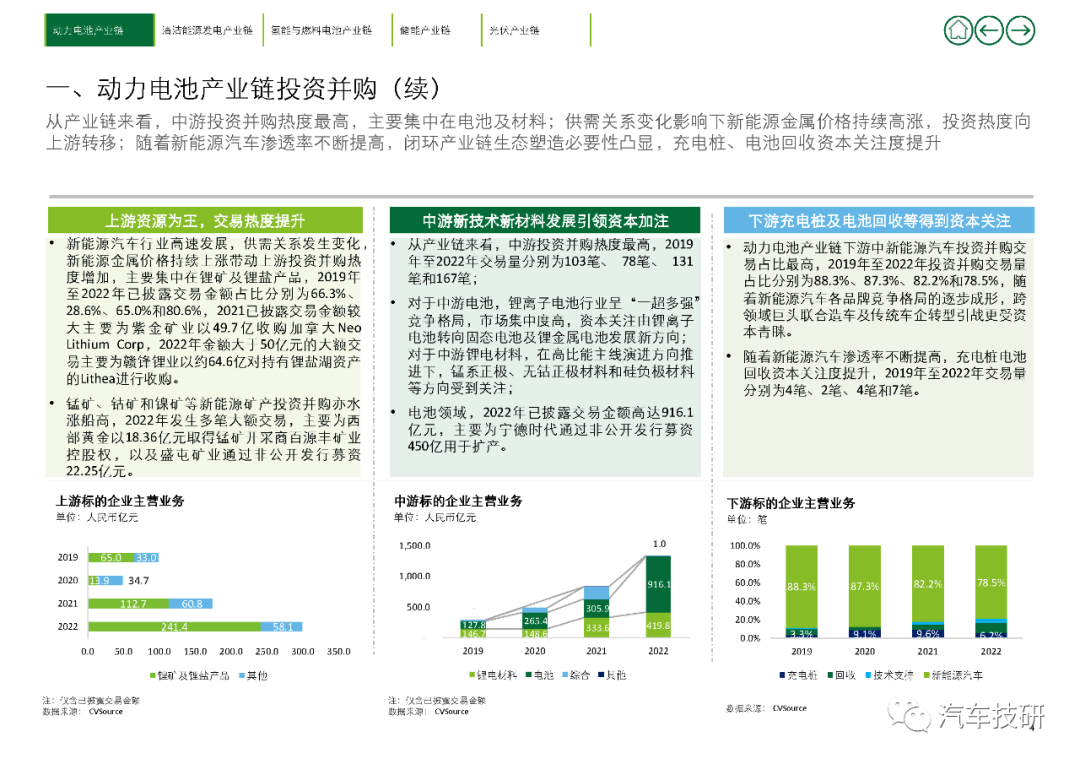Viewport: 1080px width, 764px height.
Task: Click the 127.8 bar segment for 2019
Action: click(473, 625)
